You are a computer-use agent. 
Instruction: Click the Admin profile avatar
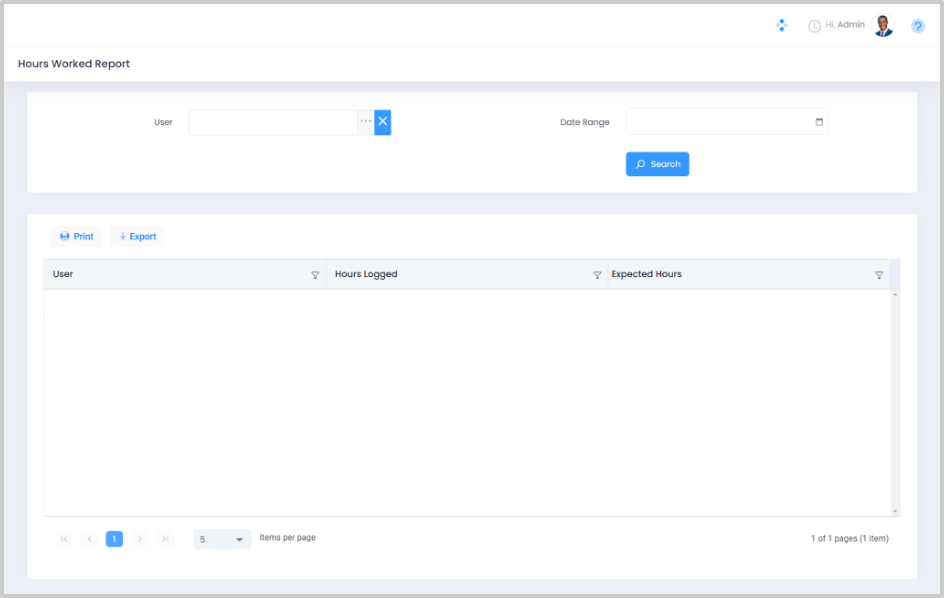(883, 26)
